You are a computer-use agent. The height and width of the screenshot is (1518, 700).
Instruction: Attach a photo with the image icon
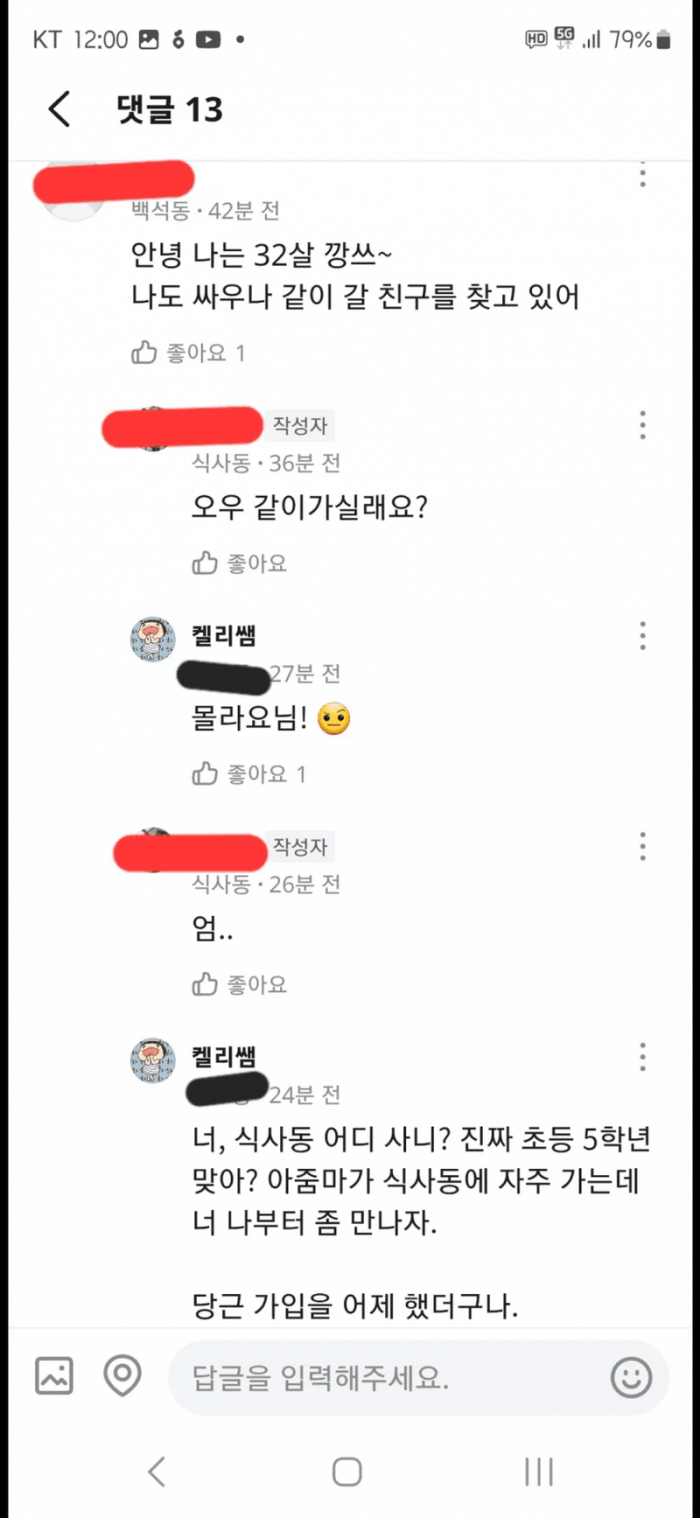pos(54,1377)
